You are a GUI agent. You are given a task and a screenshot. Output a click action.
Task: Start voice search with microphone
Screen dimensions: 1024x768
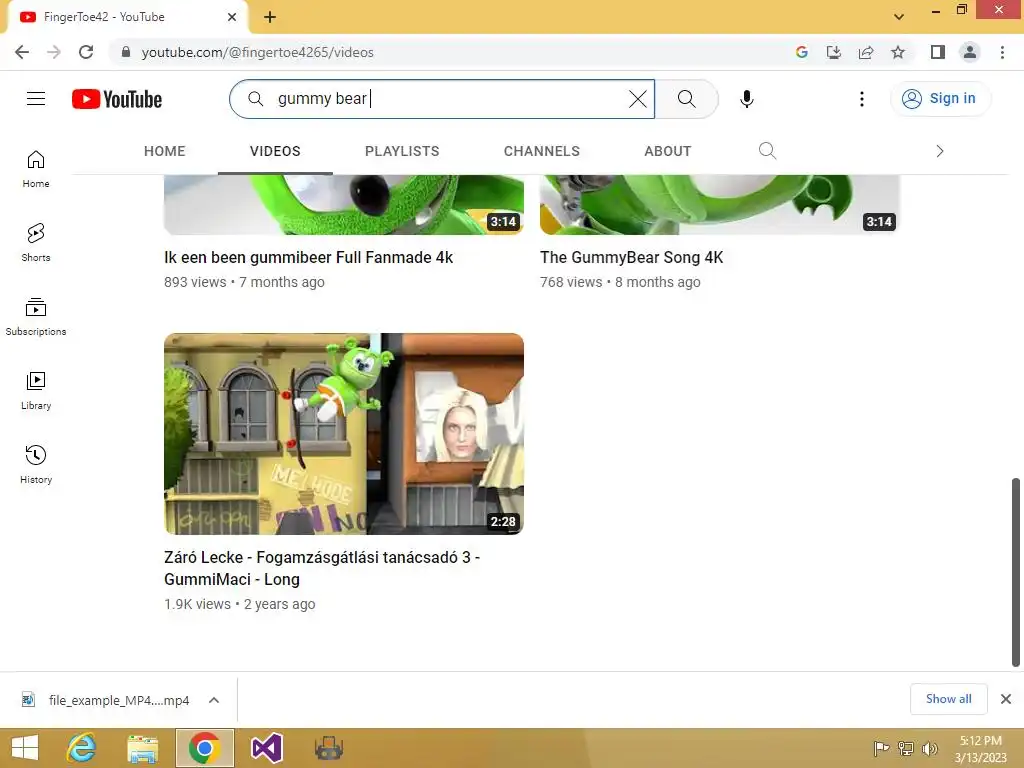[746, 99]
